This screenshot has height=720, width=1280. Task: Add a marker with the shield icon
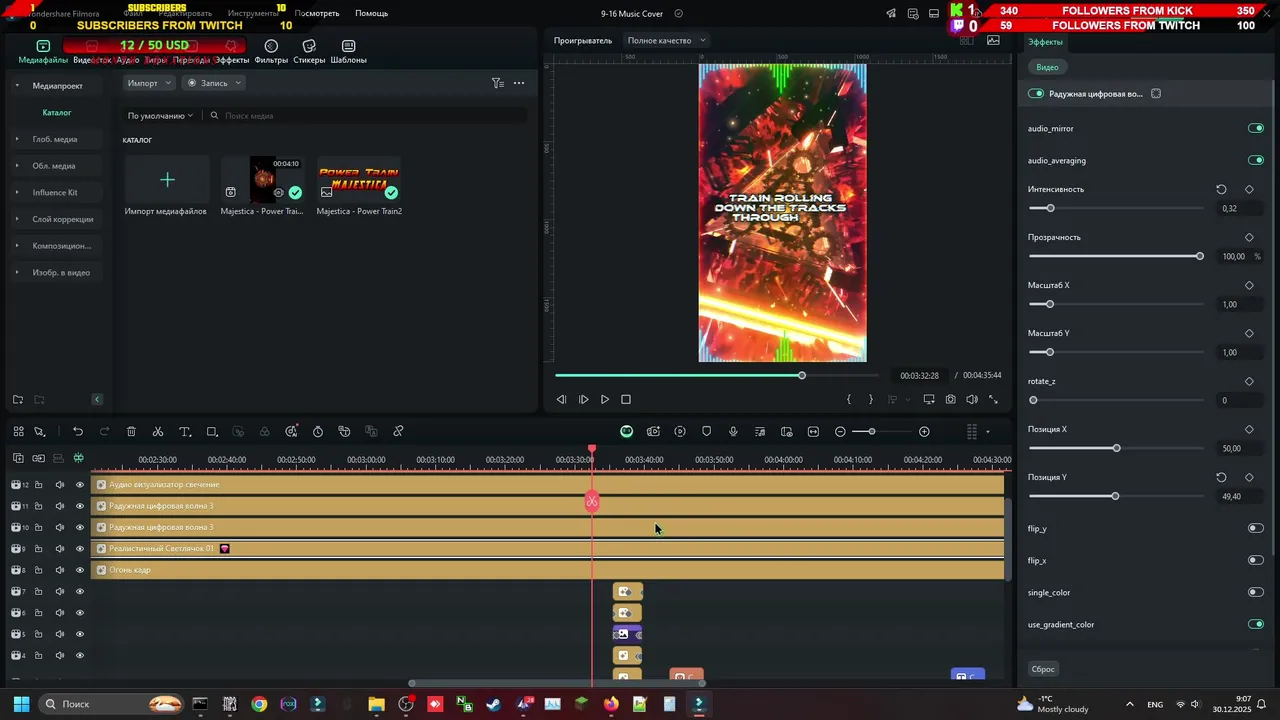click(x=707, y=432)
